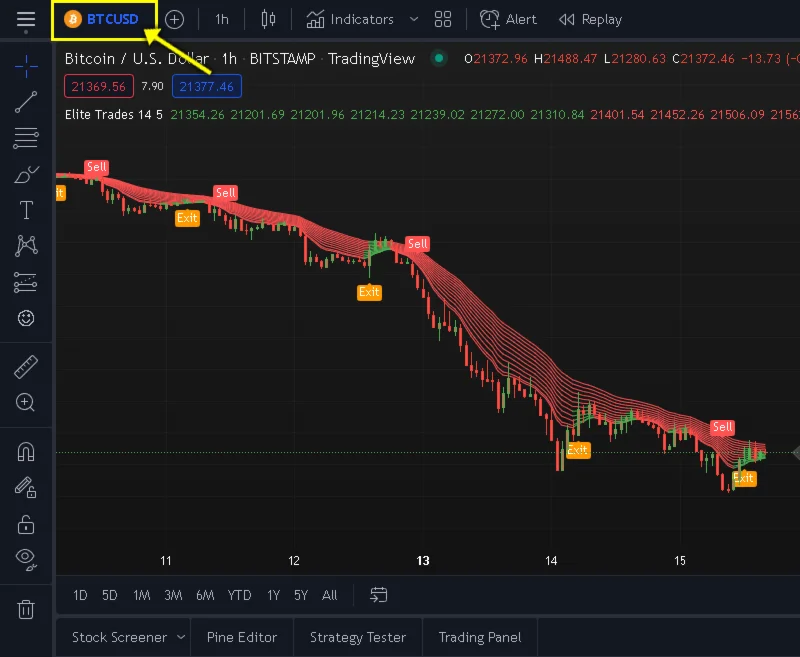Open the Trading Panel tab
800x657 pixels.
tap(480, 637)
